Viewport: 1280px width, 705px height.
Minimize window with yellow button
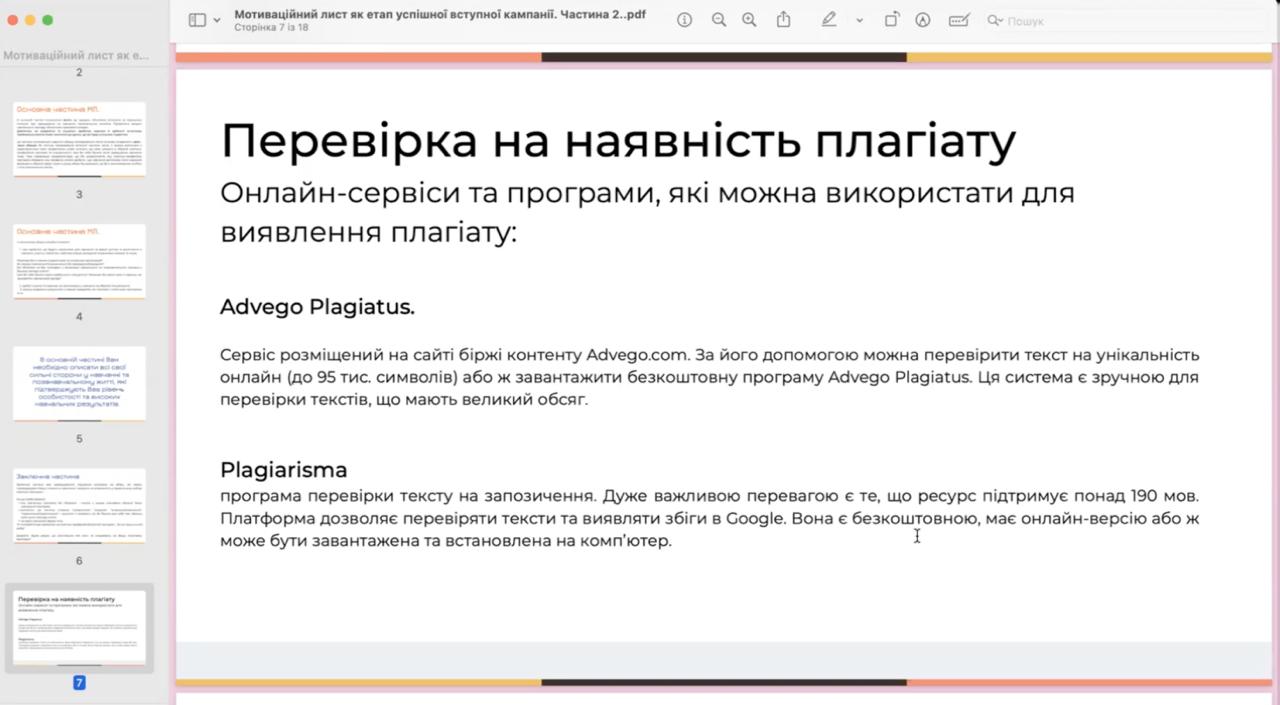click(30, 20)
